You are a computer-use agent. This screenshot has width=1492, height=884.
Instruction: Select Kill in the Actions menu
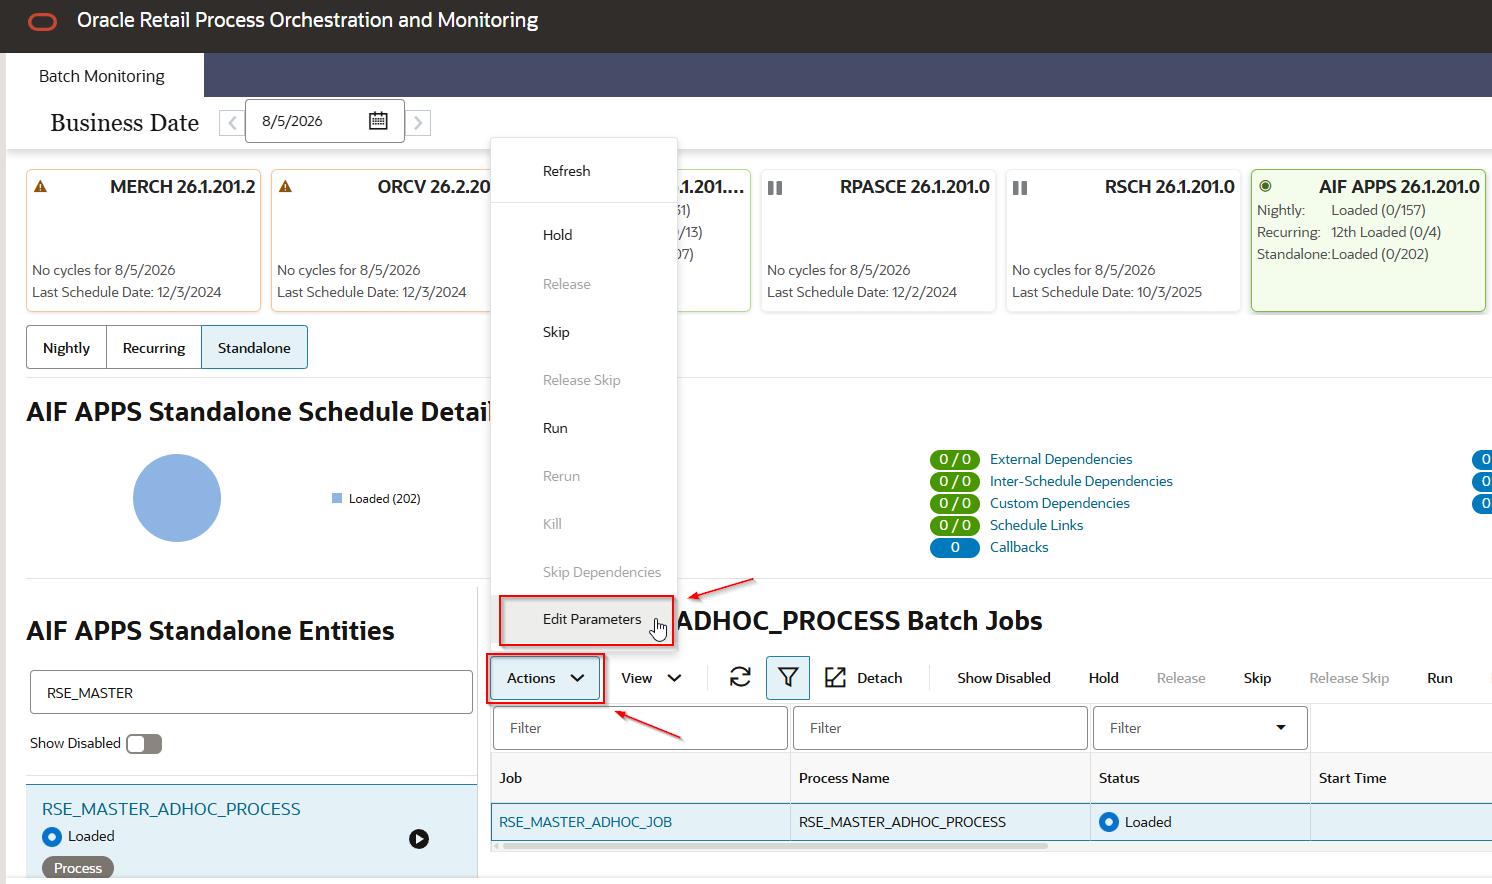click(552, 524)
